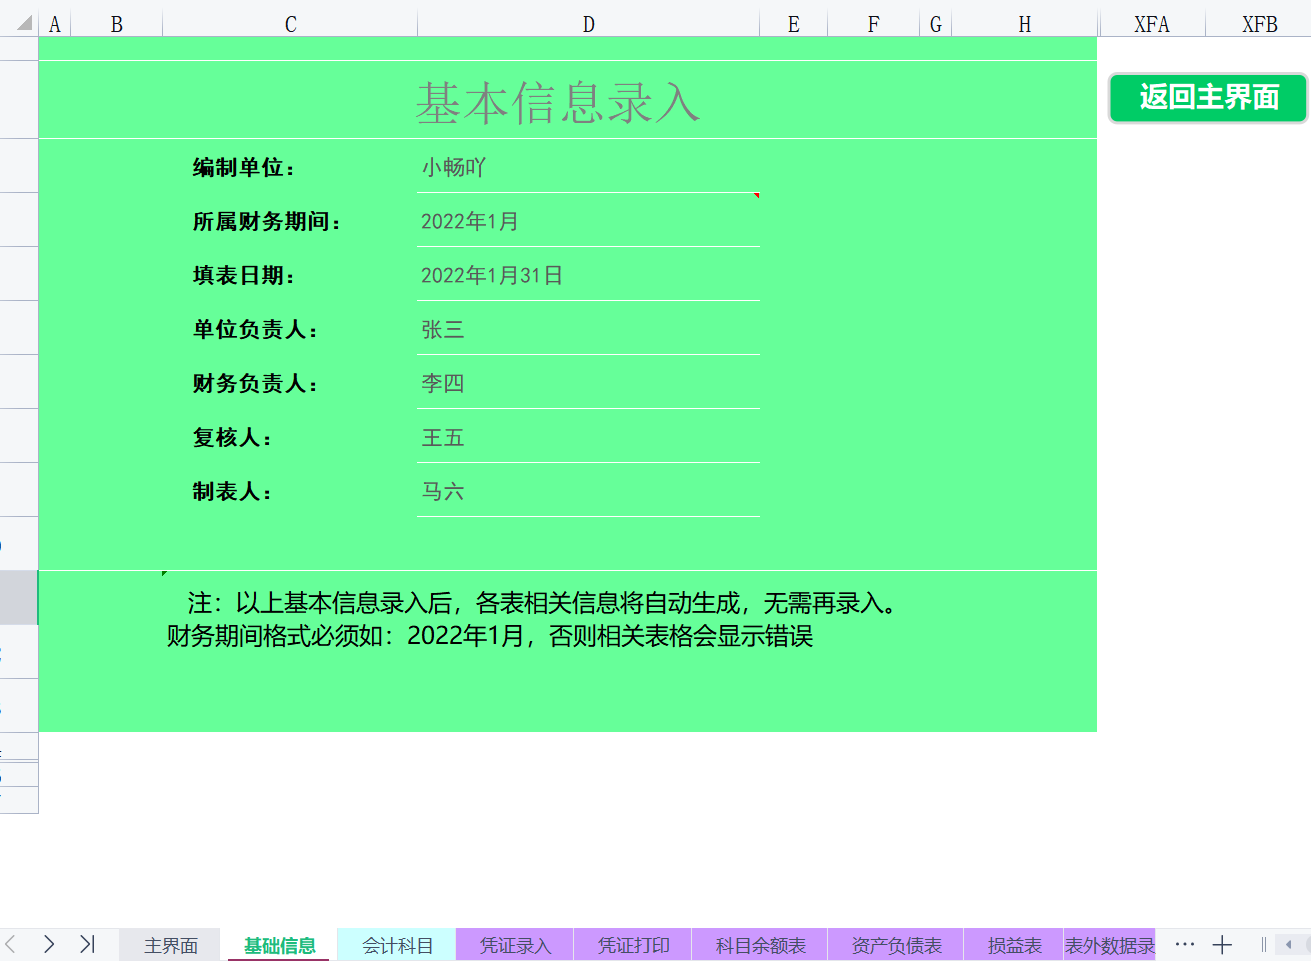Screen dimensions: 1311x961
Task: Click the 返回主界面 button
Action: coord(1207,98)
